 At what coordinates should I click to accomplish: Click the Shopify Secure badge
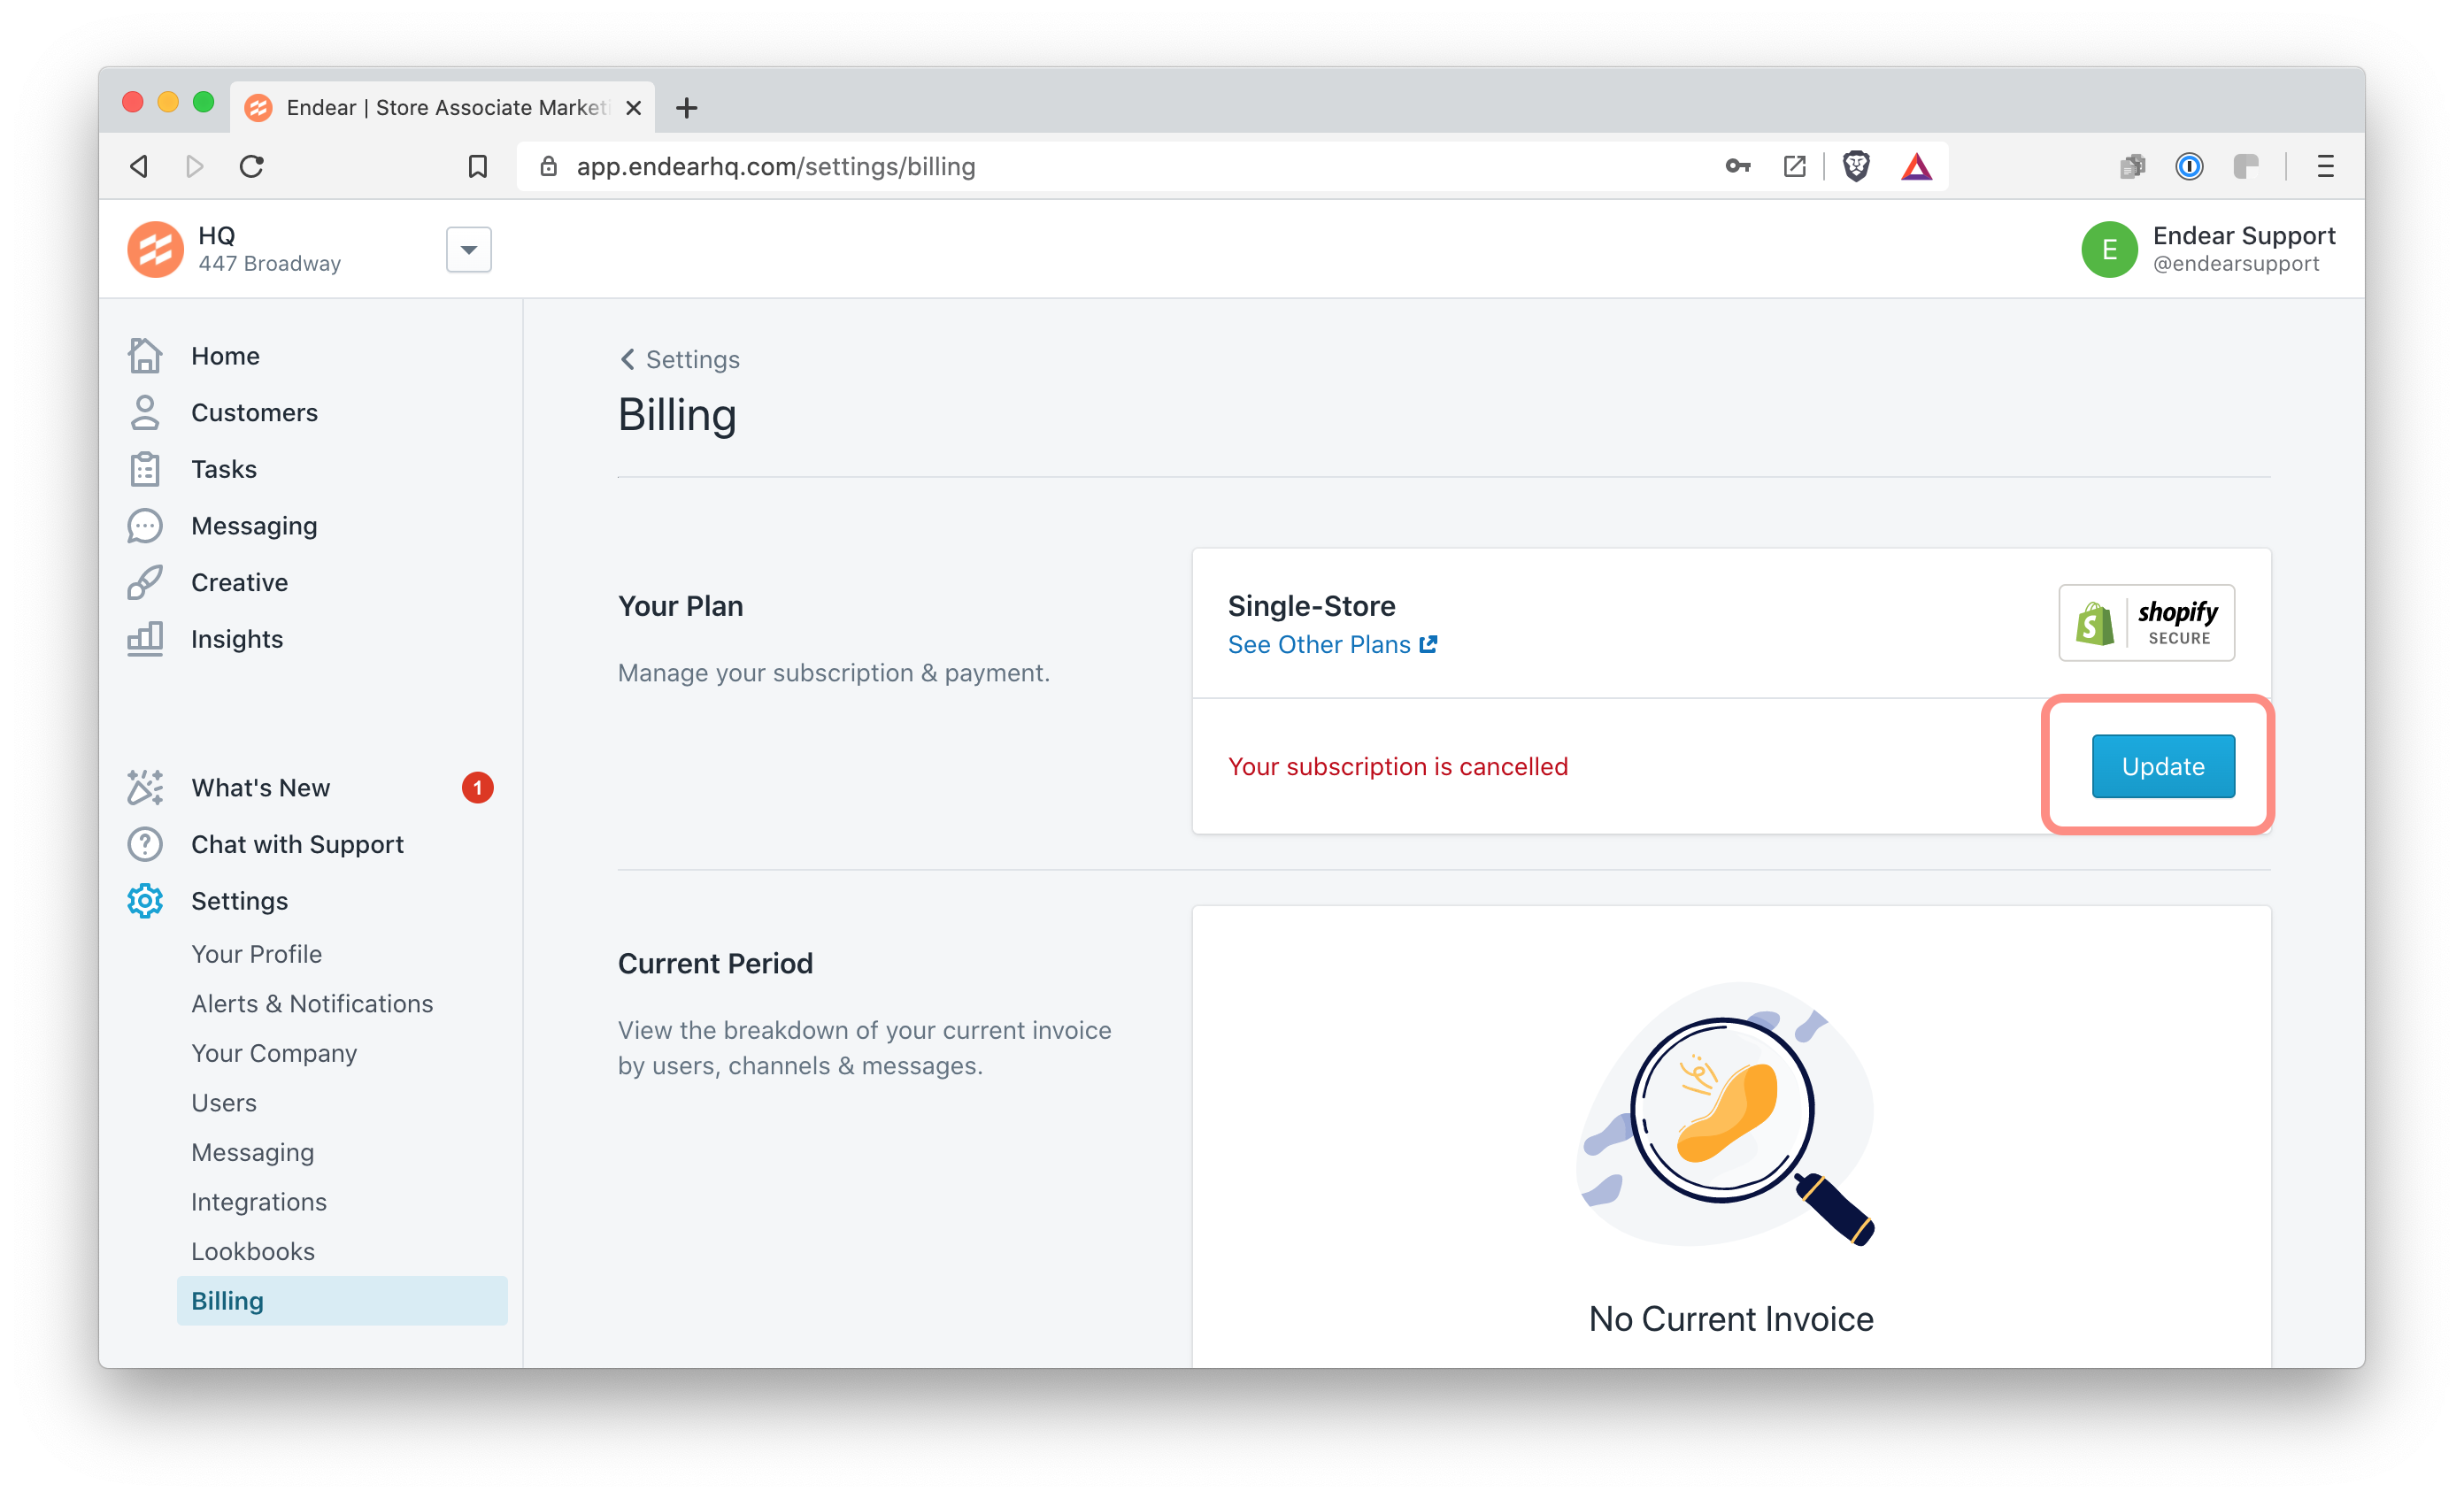coord(2146,623)
